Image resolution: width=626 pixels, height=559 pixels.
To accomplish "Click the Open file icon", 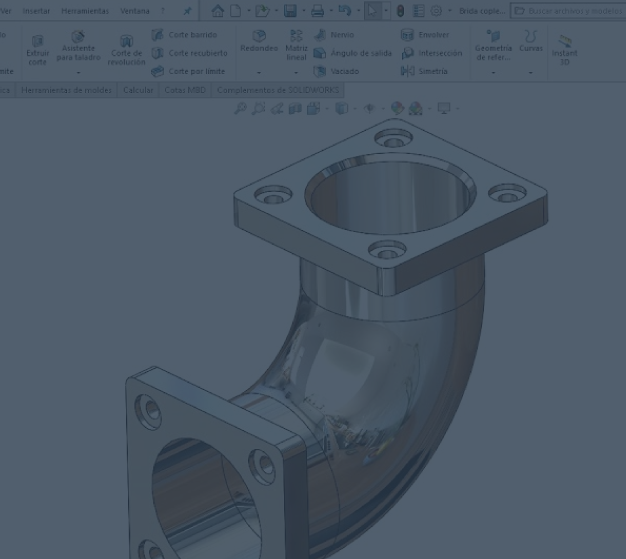I will 262,11.
